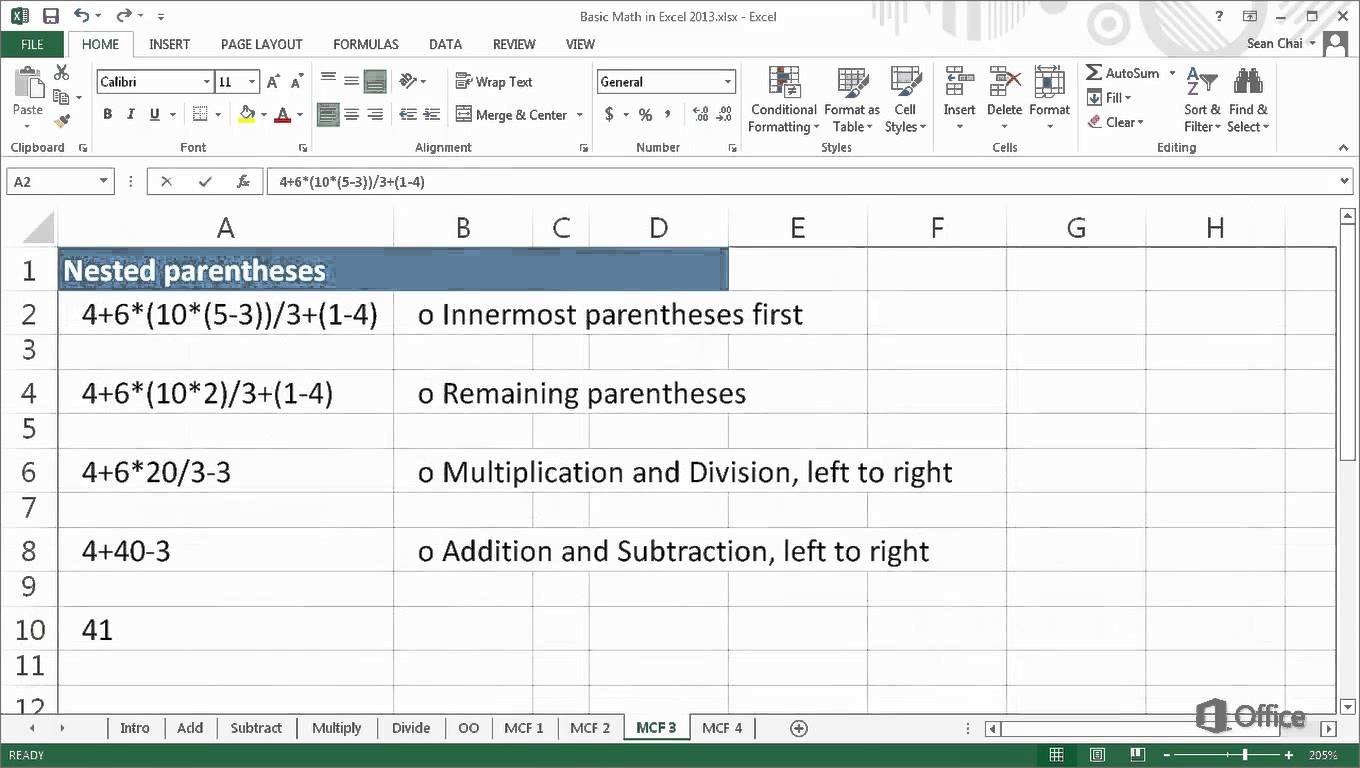
Task: Toggle italic formatting
Action: coord(132,115)
